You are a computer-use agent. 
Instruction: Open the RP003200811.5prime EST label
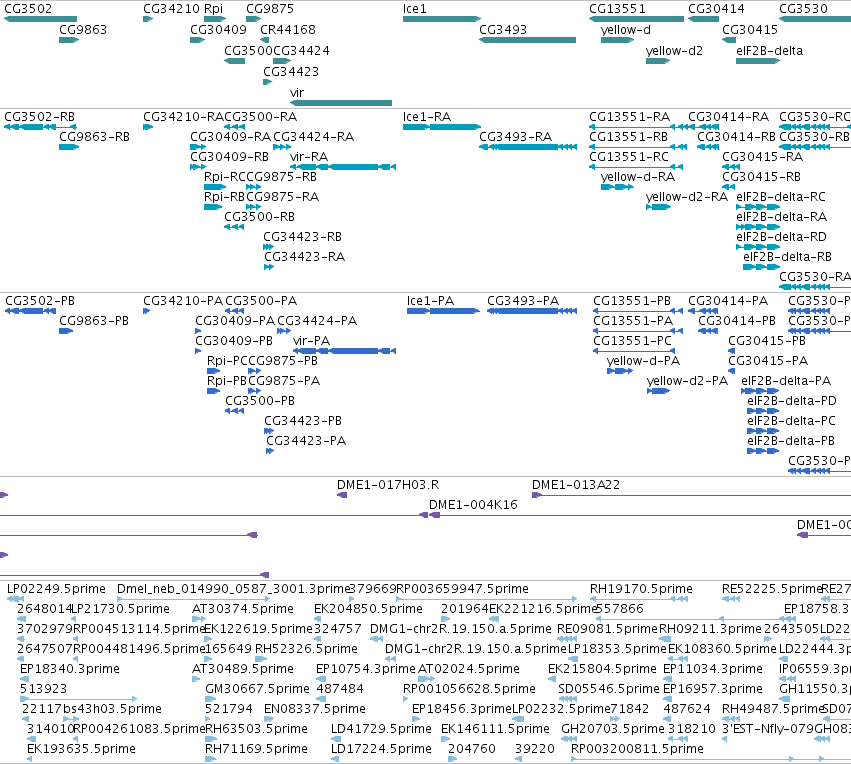point(637,749)
